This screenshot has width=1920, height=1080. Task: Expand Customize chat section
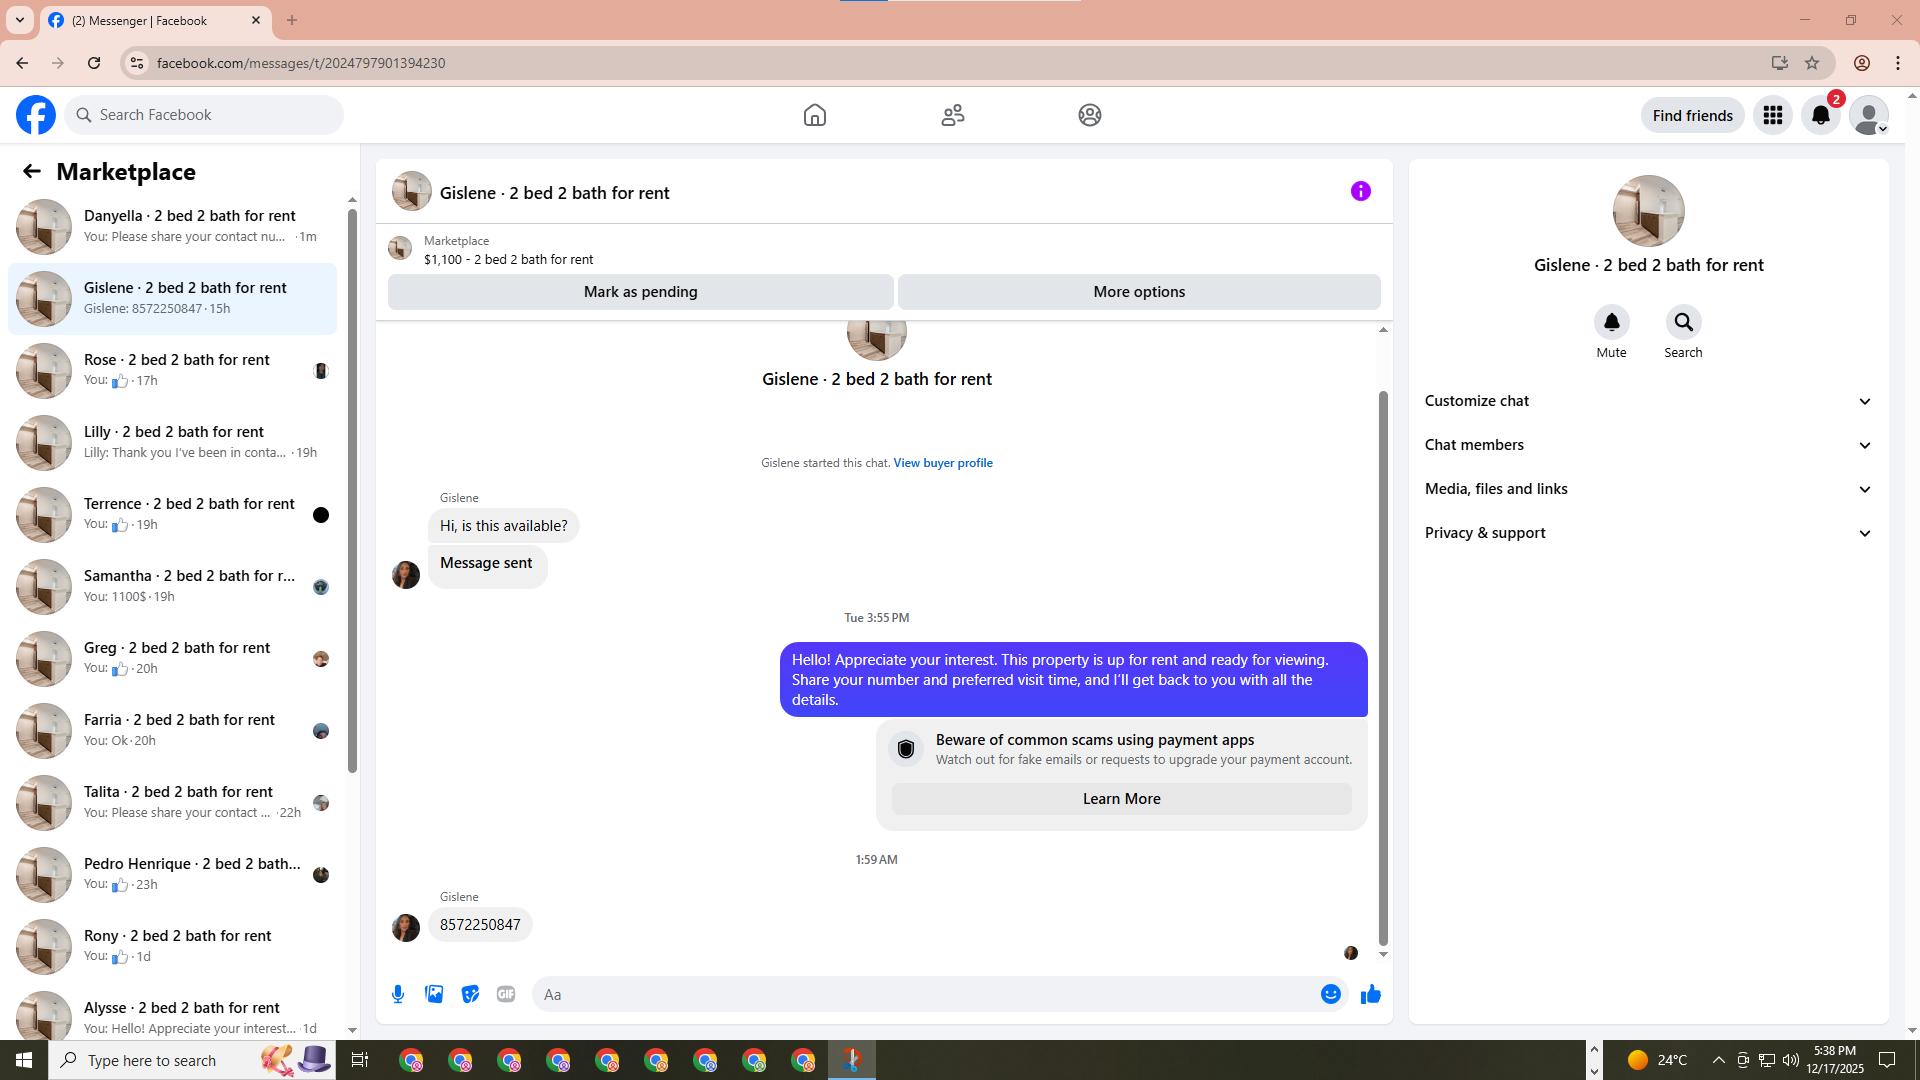point(1647,401)
